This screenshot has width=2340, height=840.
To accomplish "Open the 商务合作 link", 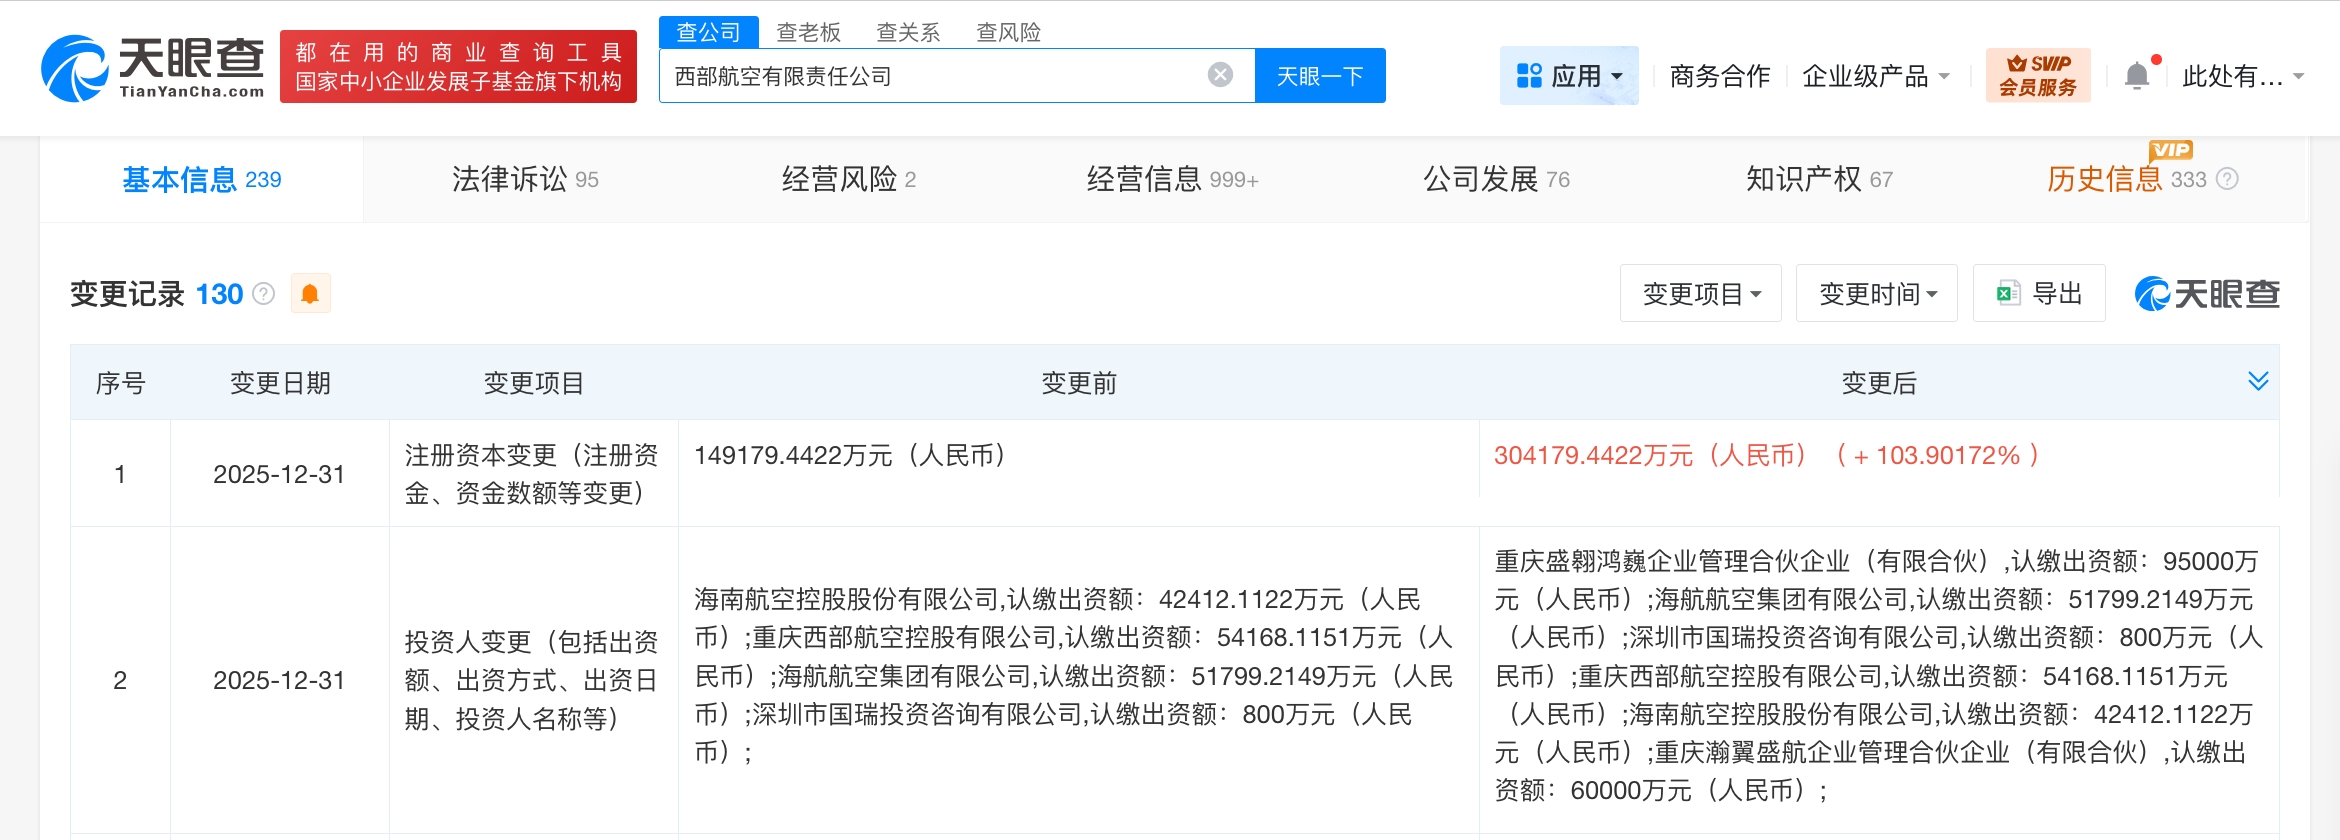I will pyautogui.click(x=1720, y=76).
